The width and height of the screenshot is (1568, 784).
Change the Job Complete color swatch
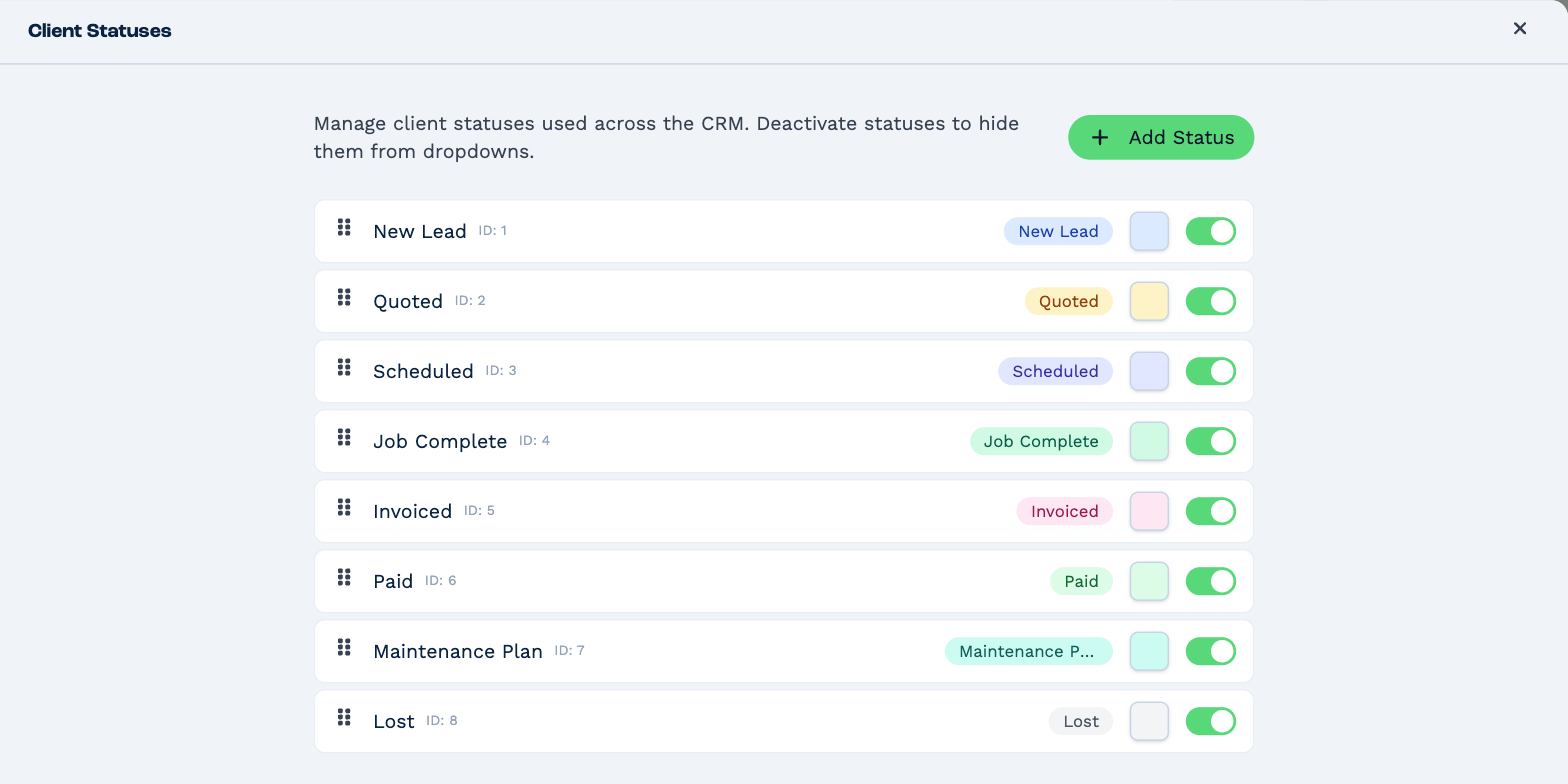[1149, 441]
